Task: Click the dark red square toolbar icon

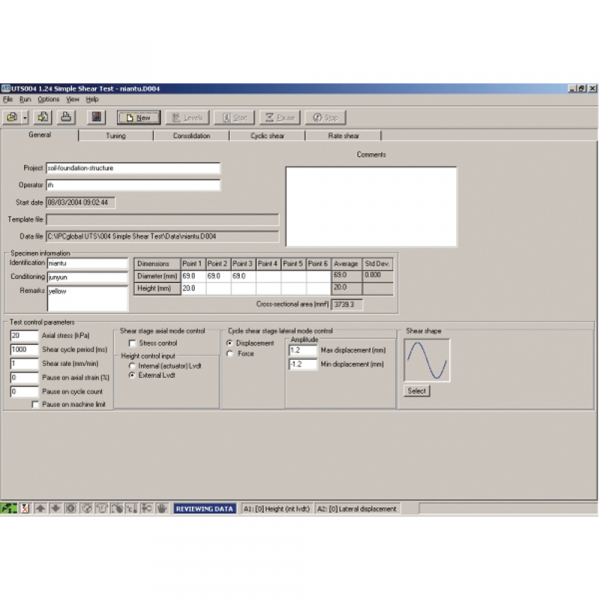Action: coord(97,117)
